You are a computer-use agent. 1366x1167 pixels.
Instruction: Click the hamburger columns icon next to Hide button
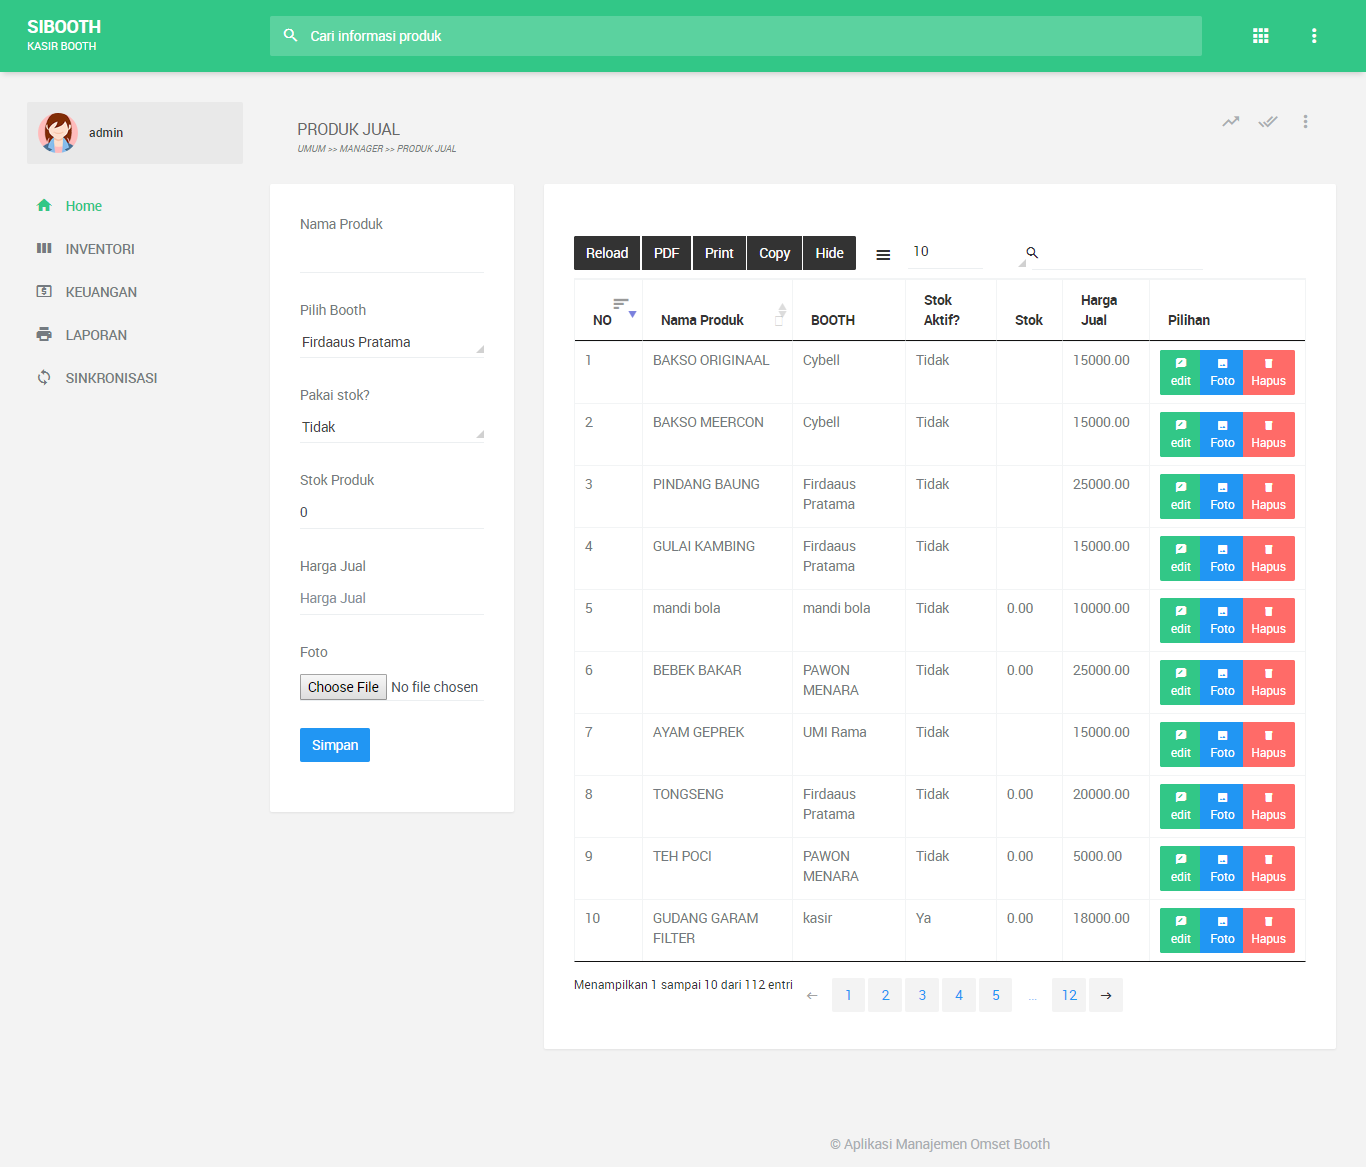[883, 254]
